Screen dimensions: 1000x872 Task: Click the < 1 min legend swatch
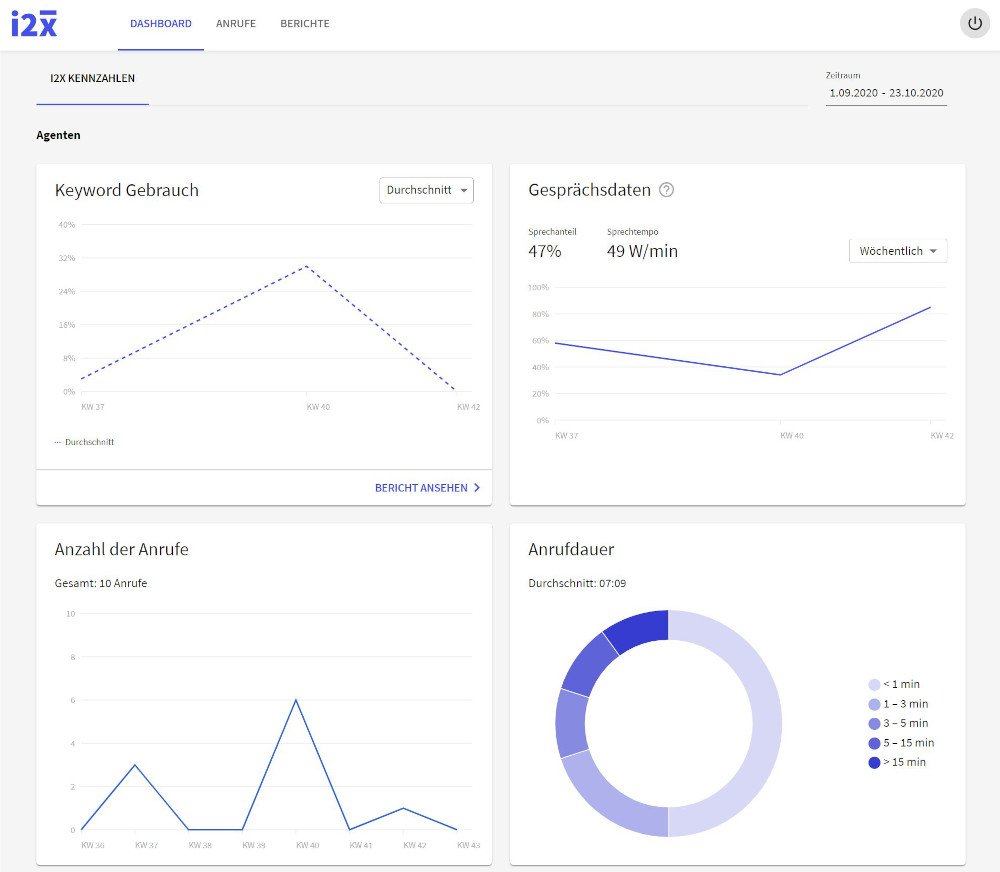pos(874,684)
